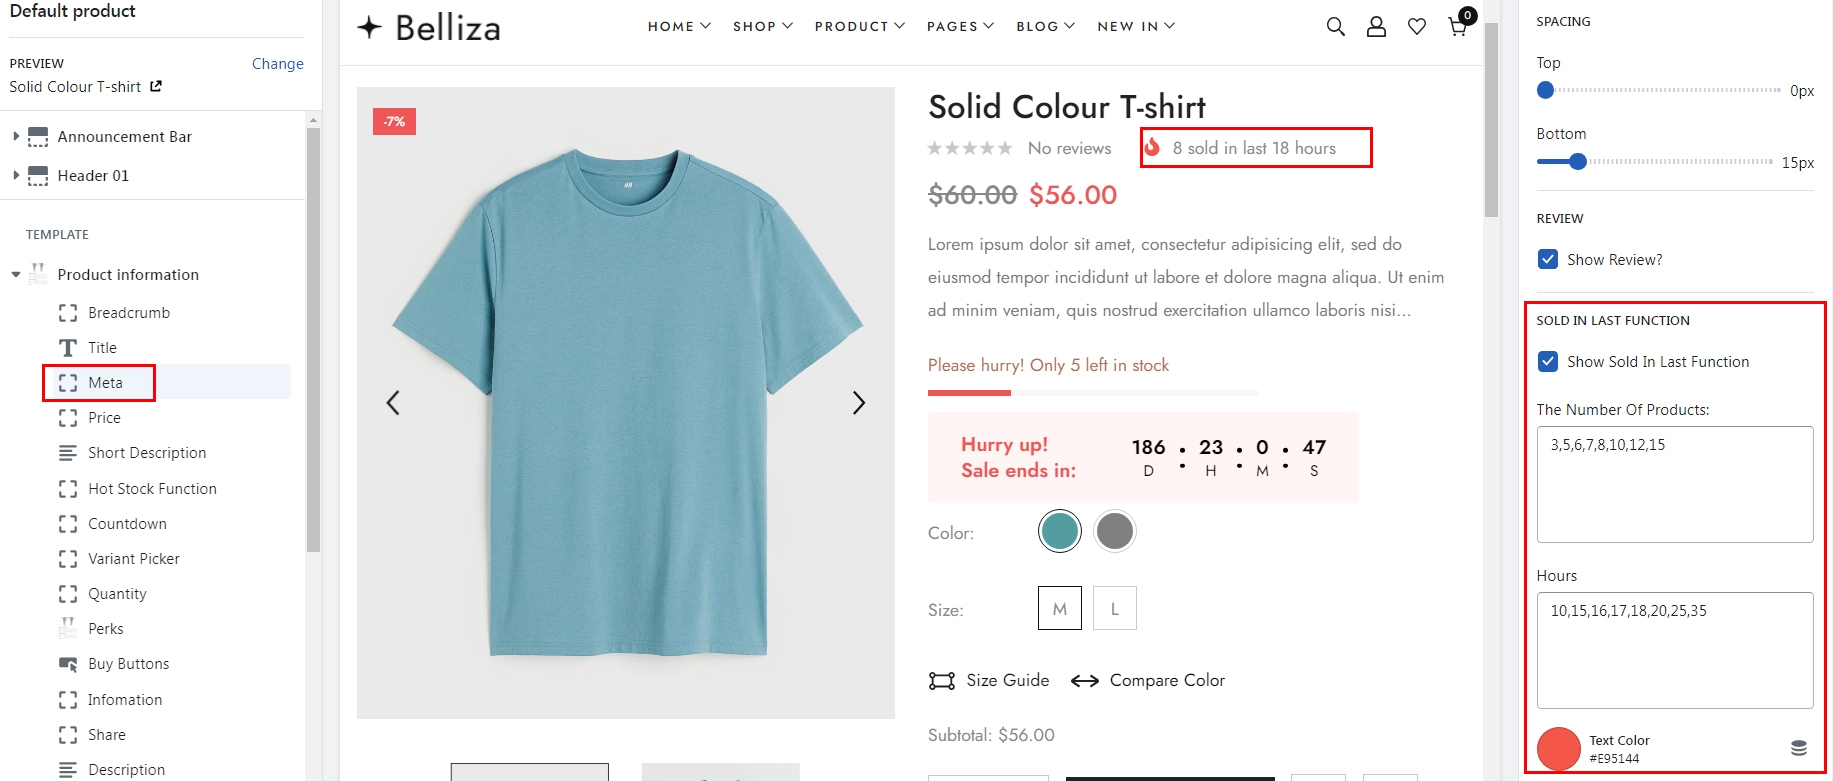Viewport: 1833px width, 781px height.
Task: Open external preview link for Solid Colour T-shirt
Action: 156,87
